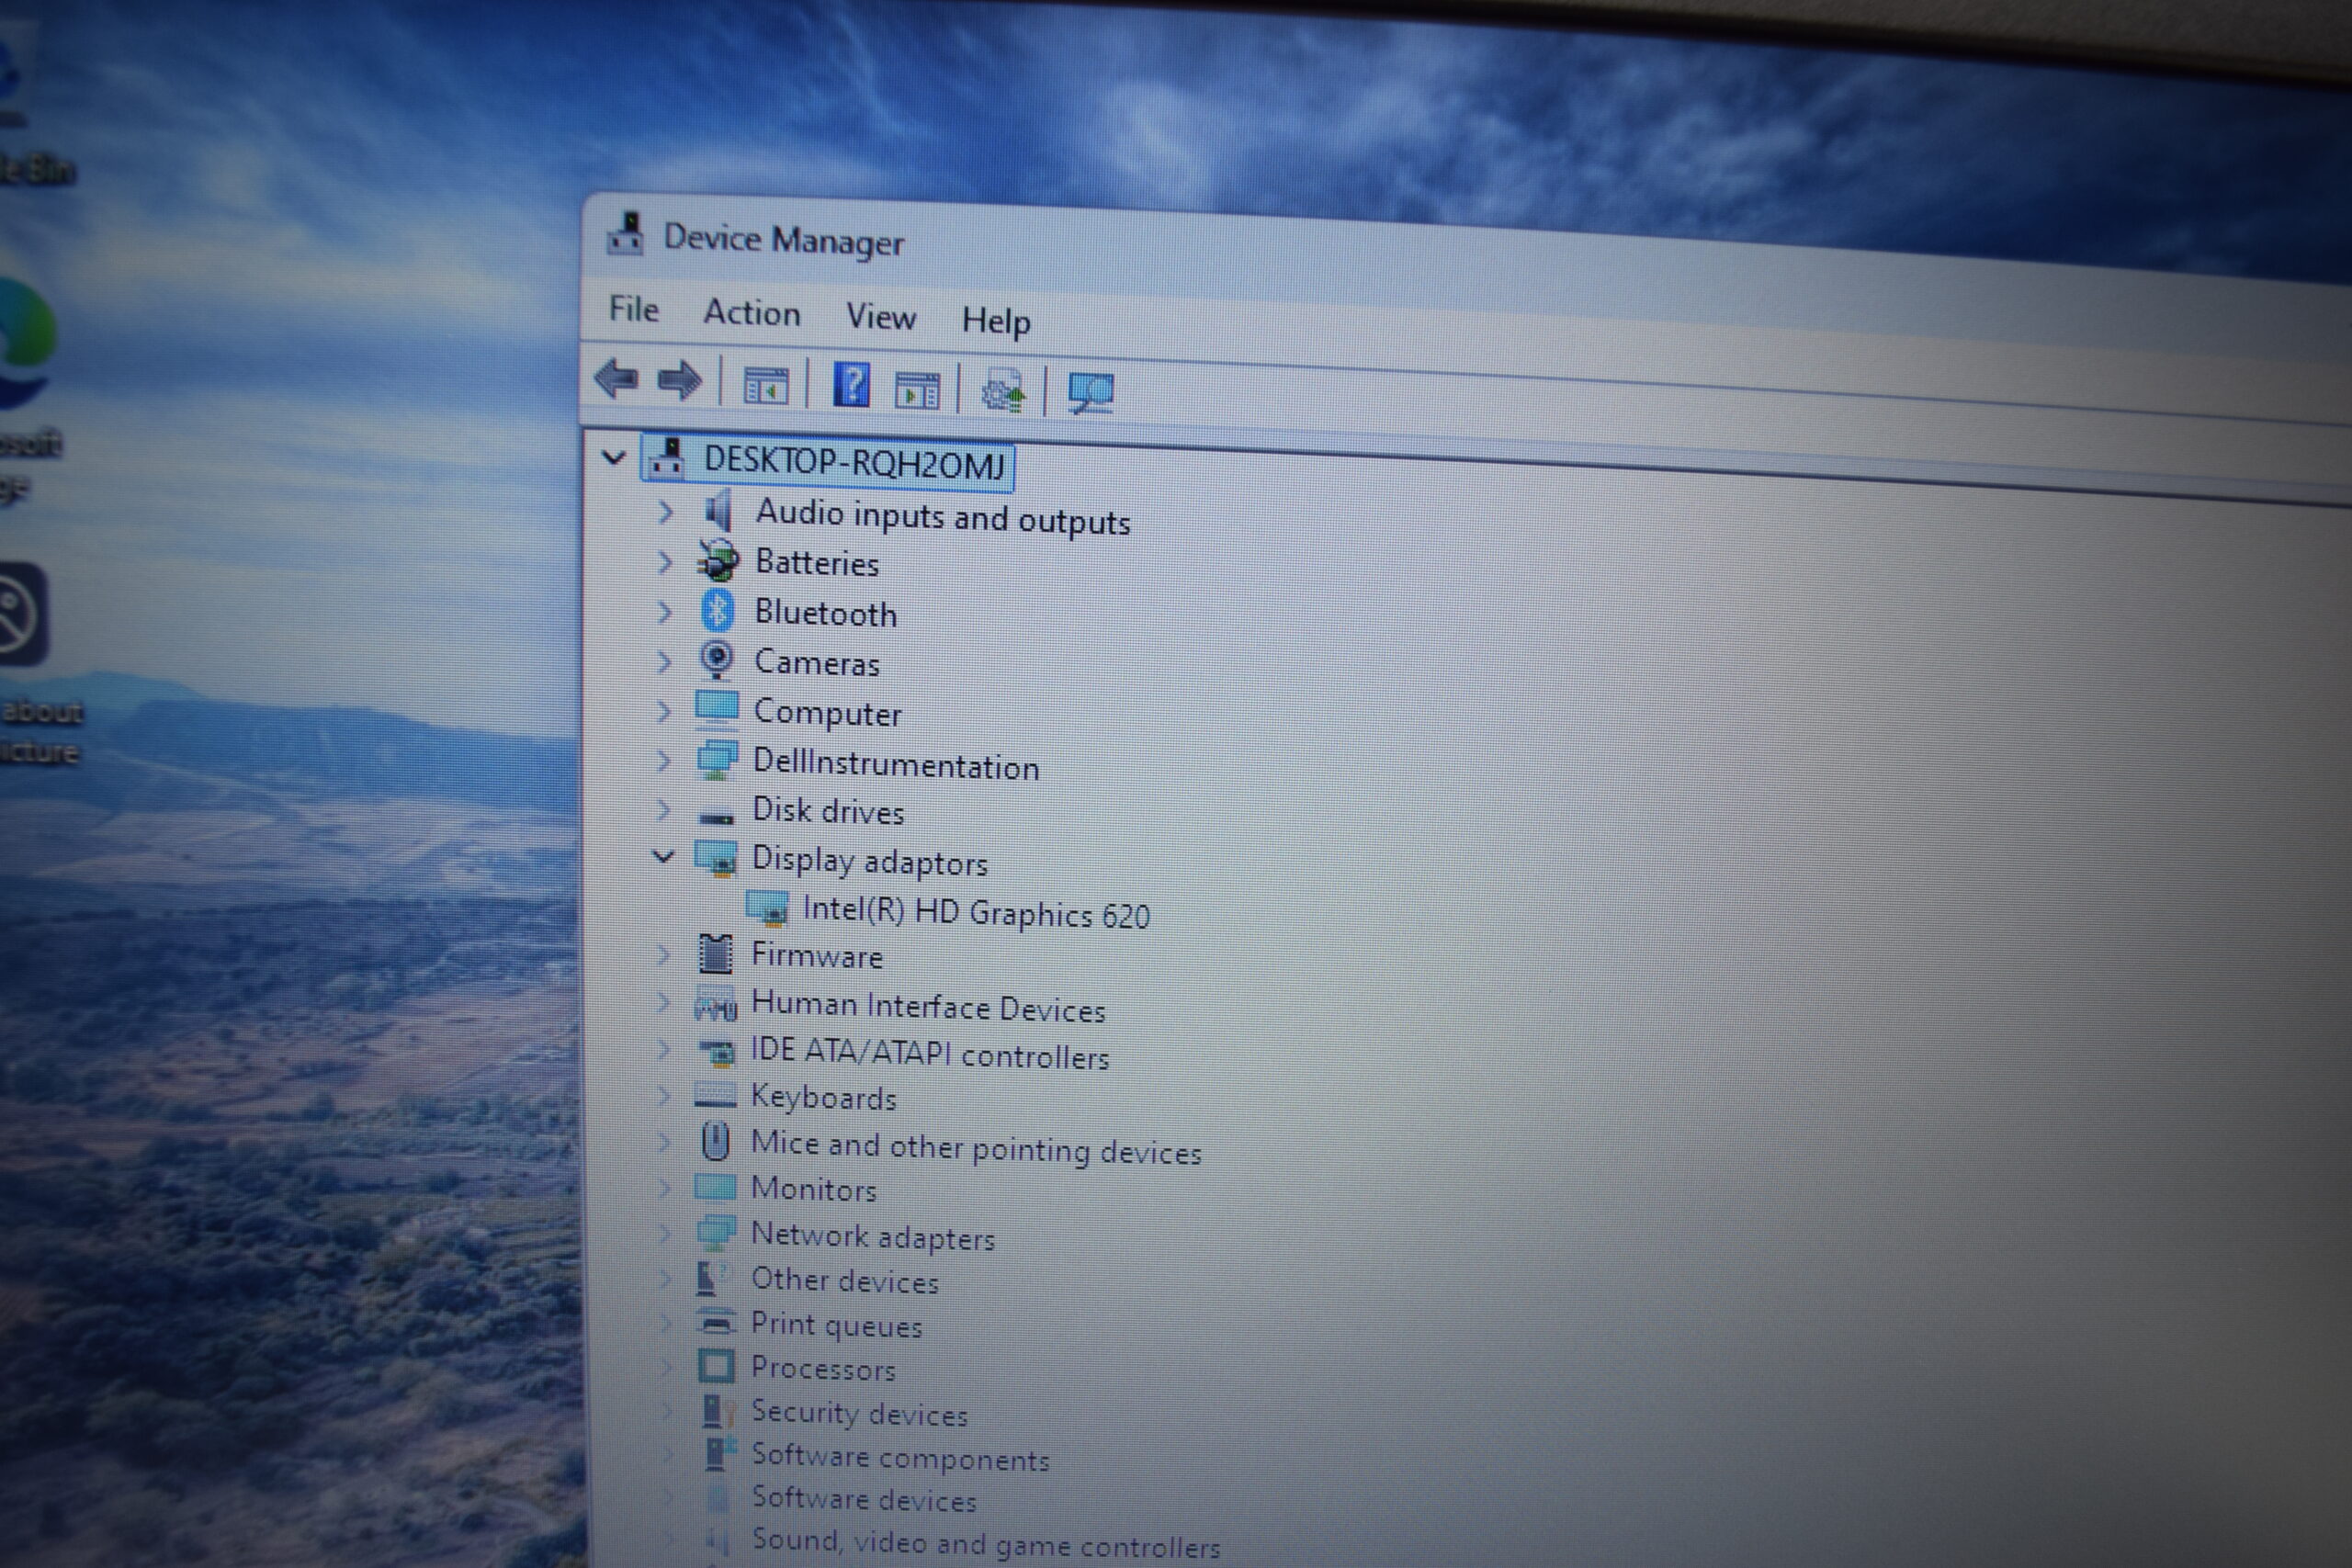2352x1568 pixels.
Task: Select Intel(R) HD Graphics 620 text
Action: [976, 912]
